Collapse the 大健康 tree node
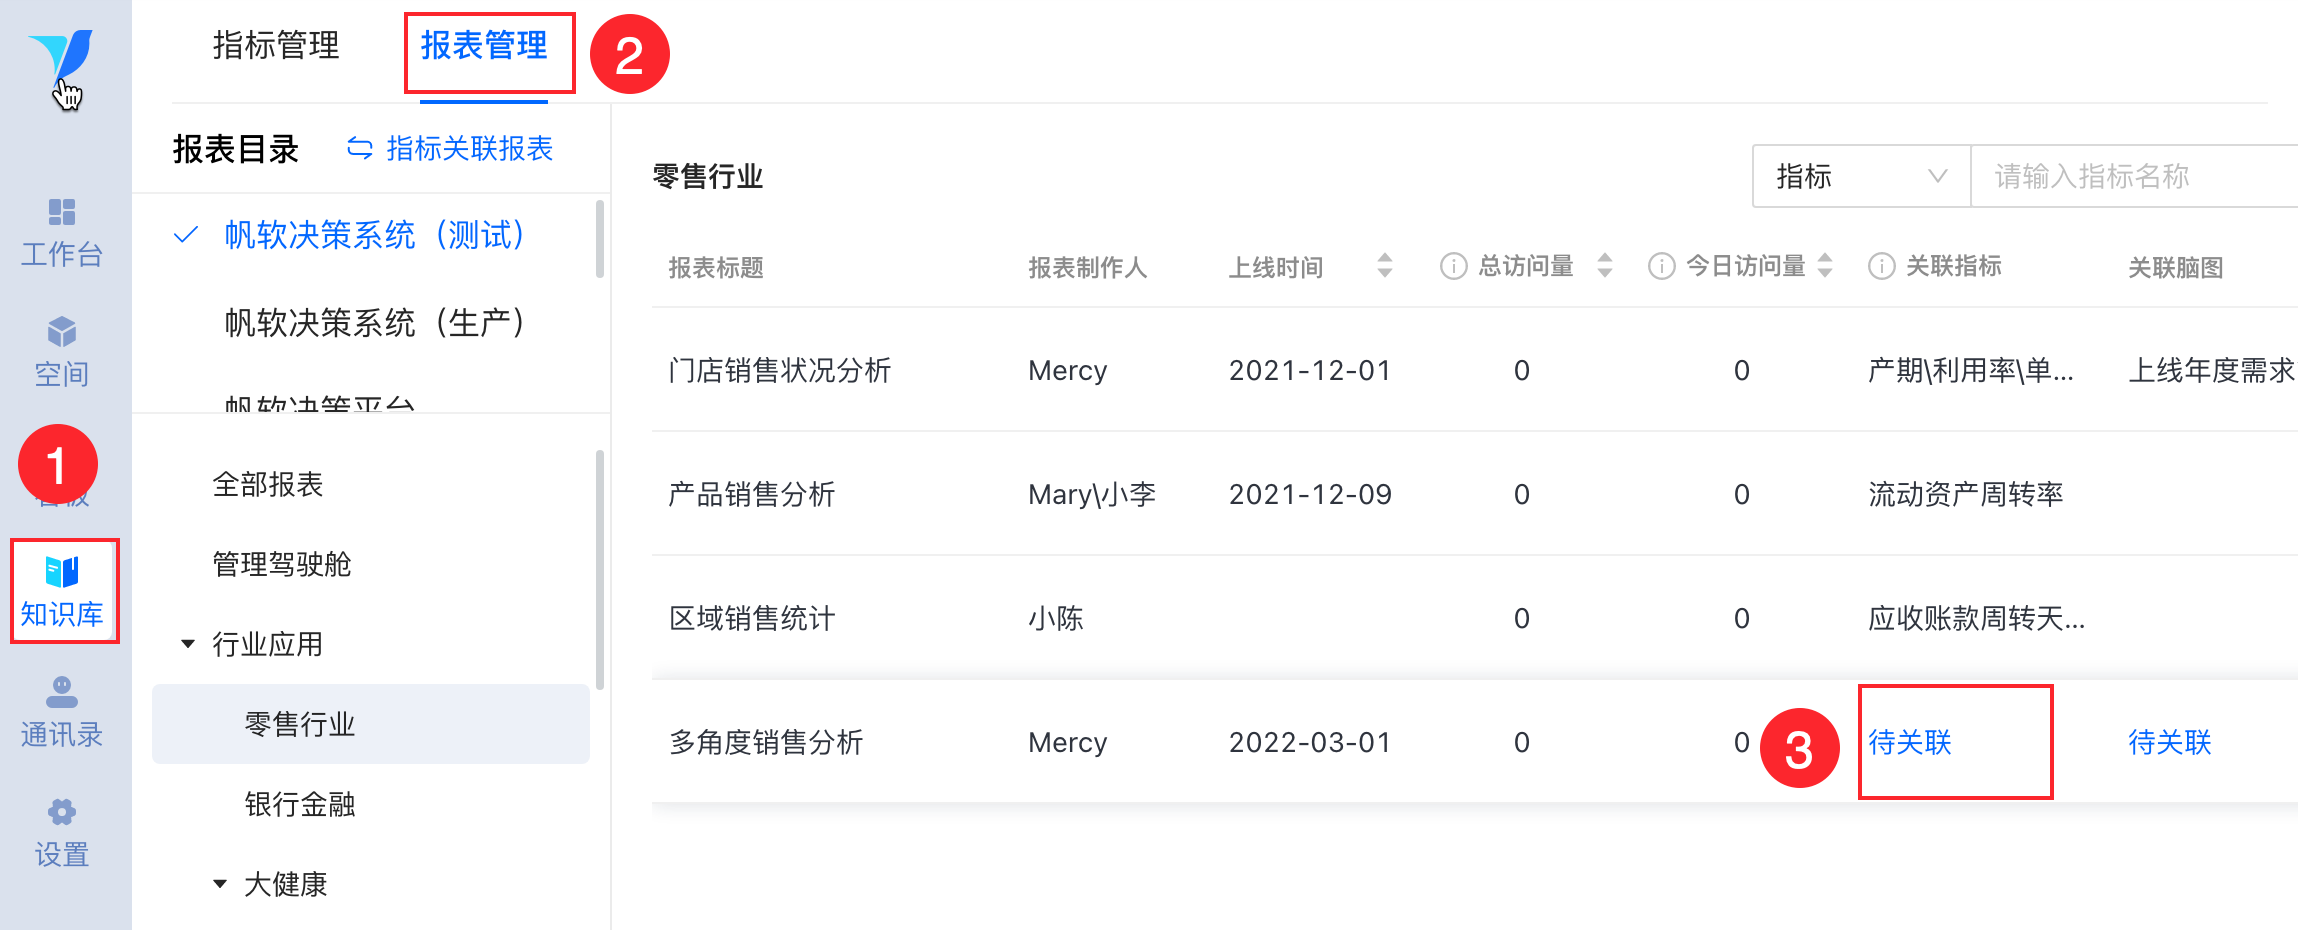 tap(220, 884)
